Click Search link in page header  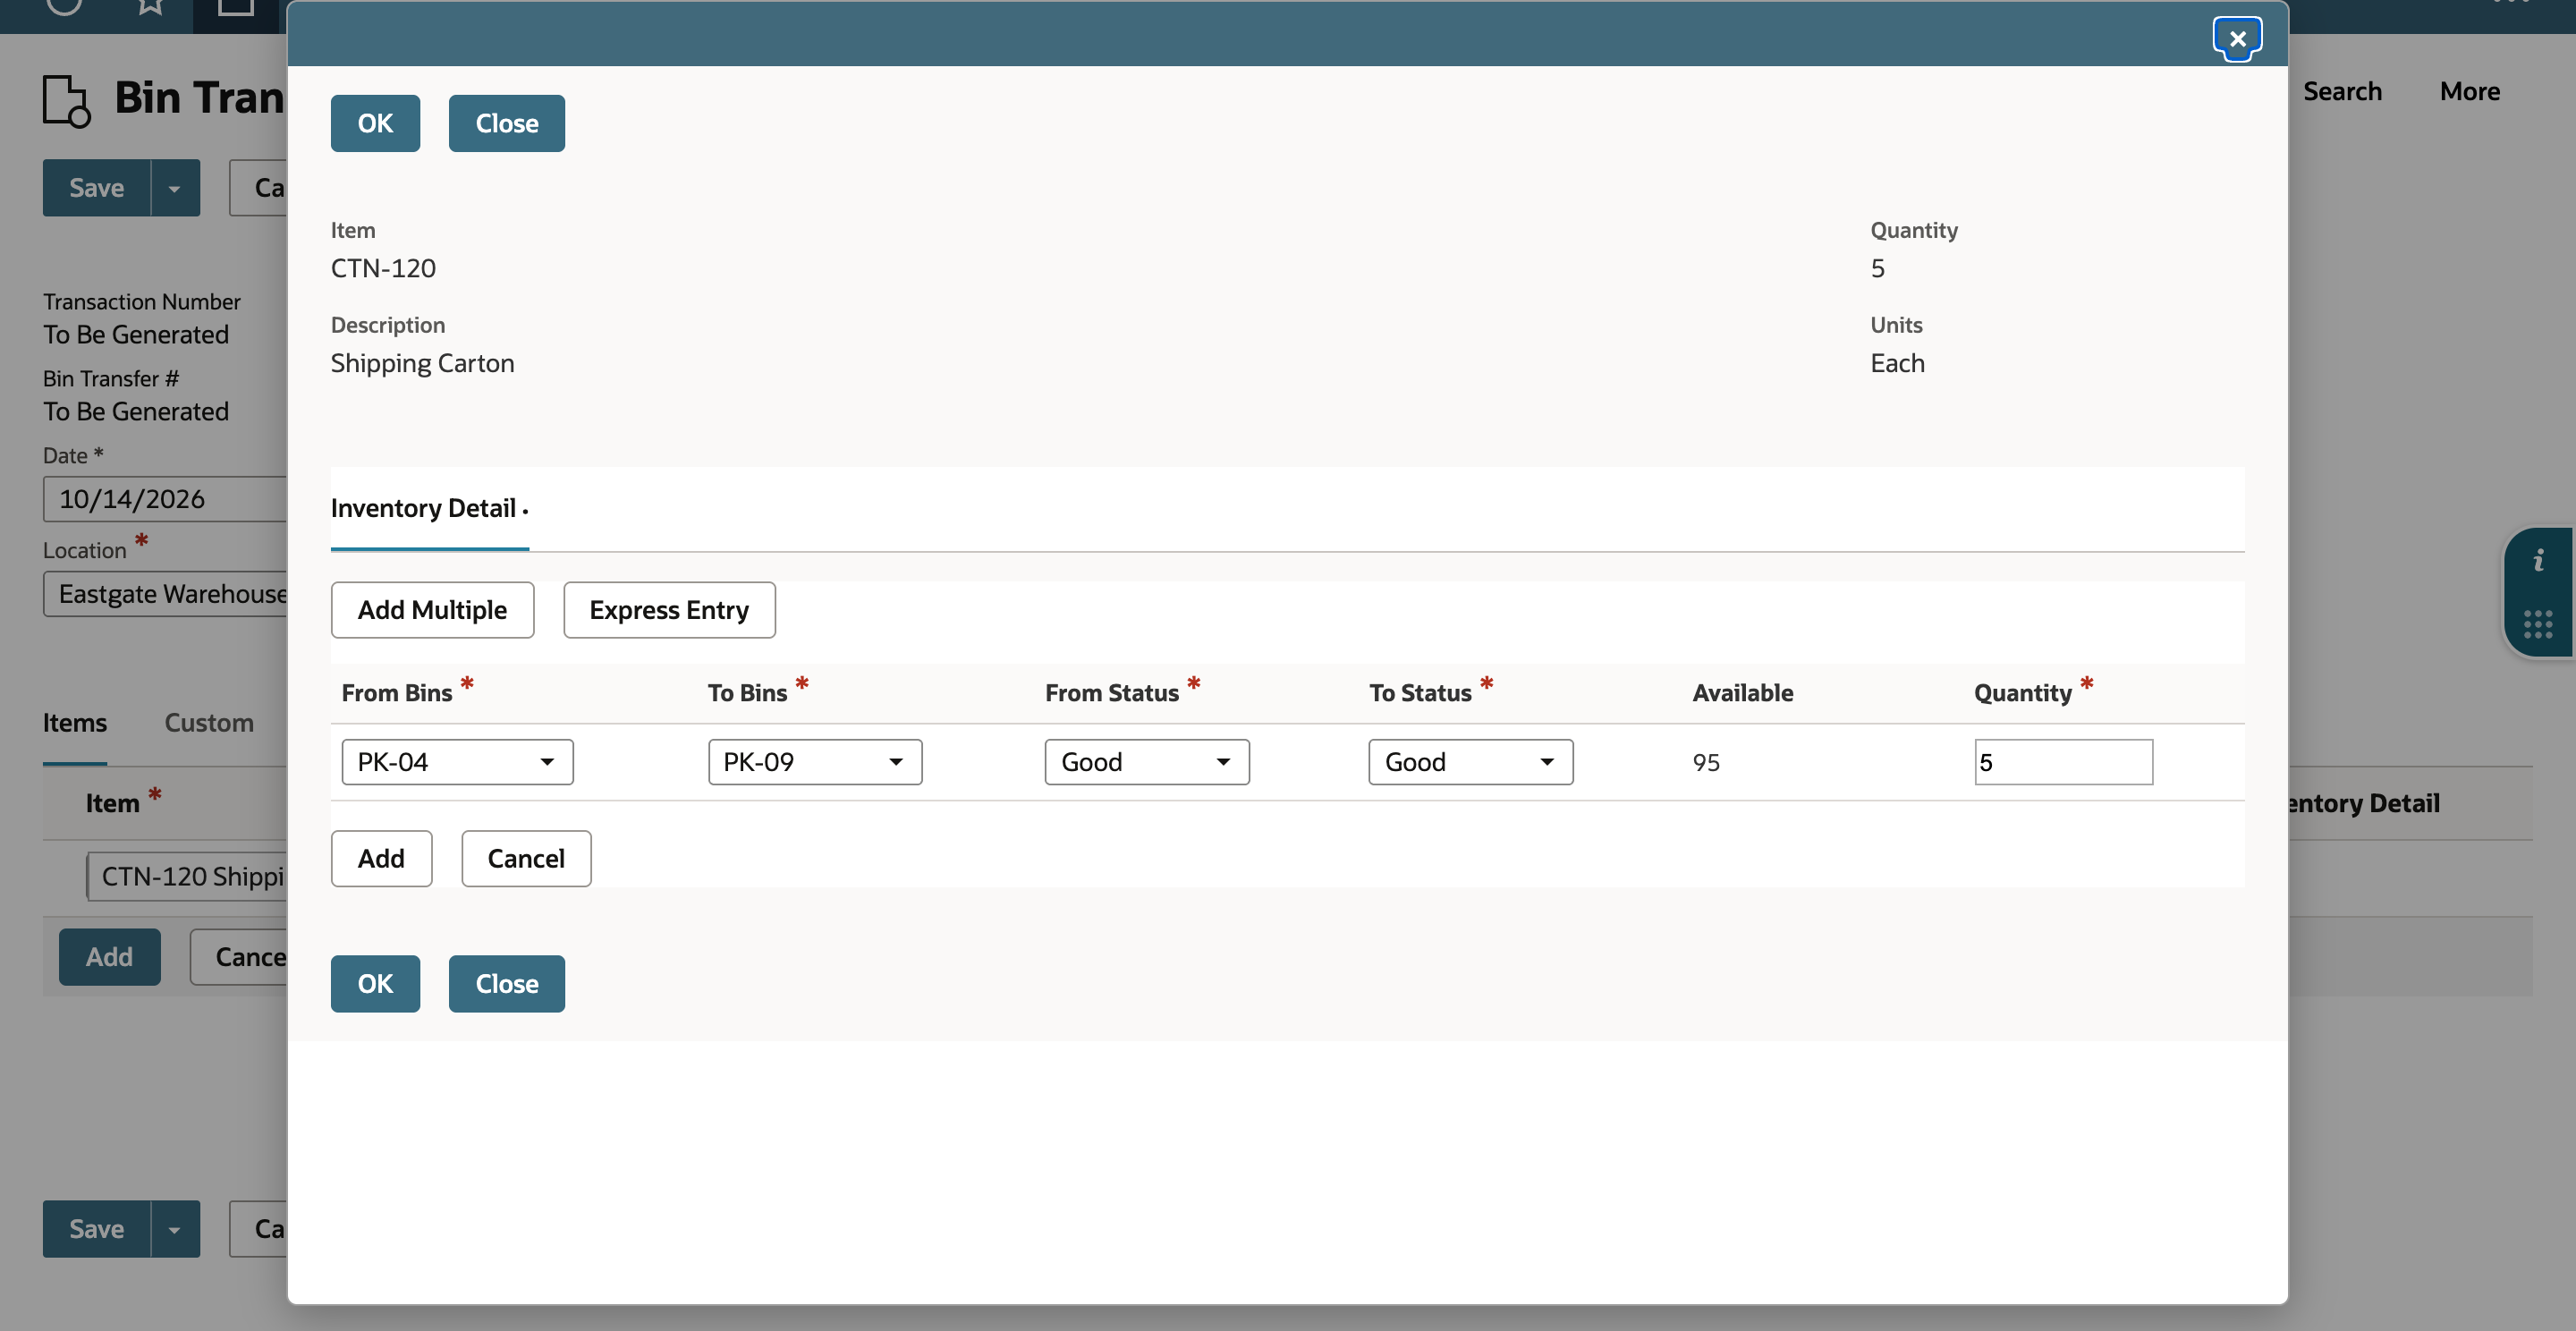(x=2342, y=91)
